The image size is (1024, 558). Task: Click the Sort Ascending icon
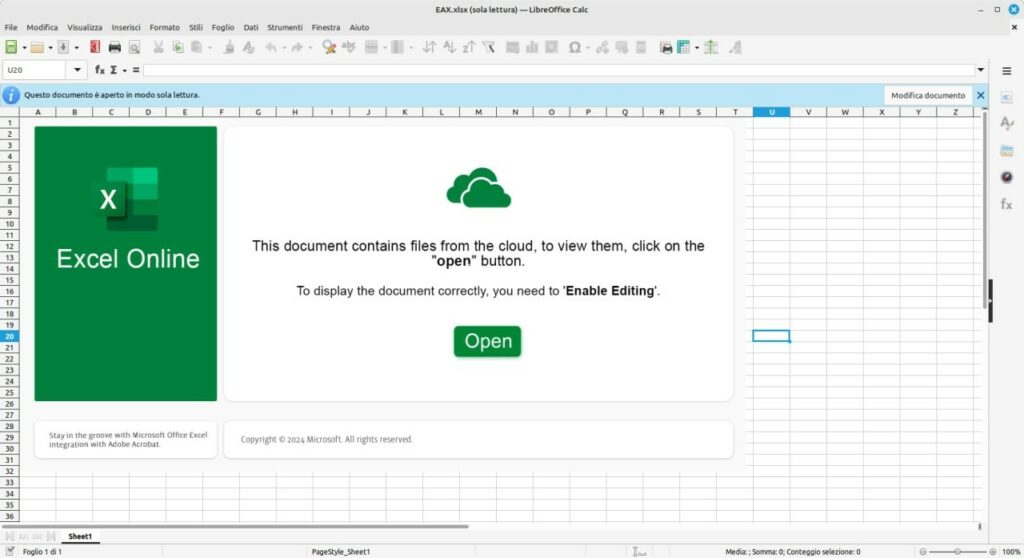[449, 47]
